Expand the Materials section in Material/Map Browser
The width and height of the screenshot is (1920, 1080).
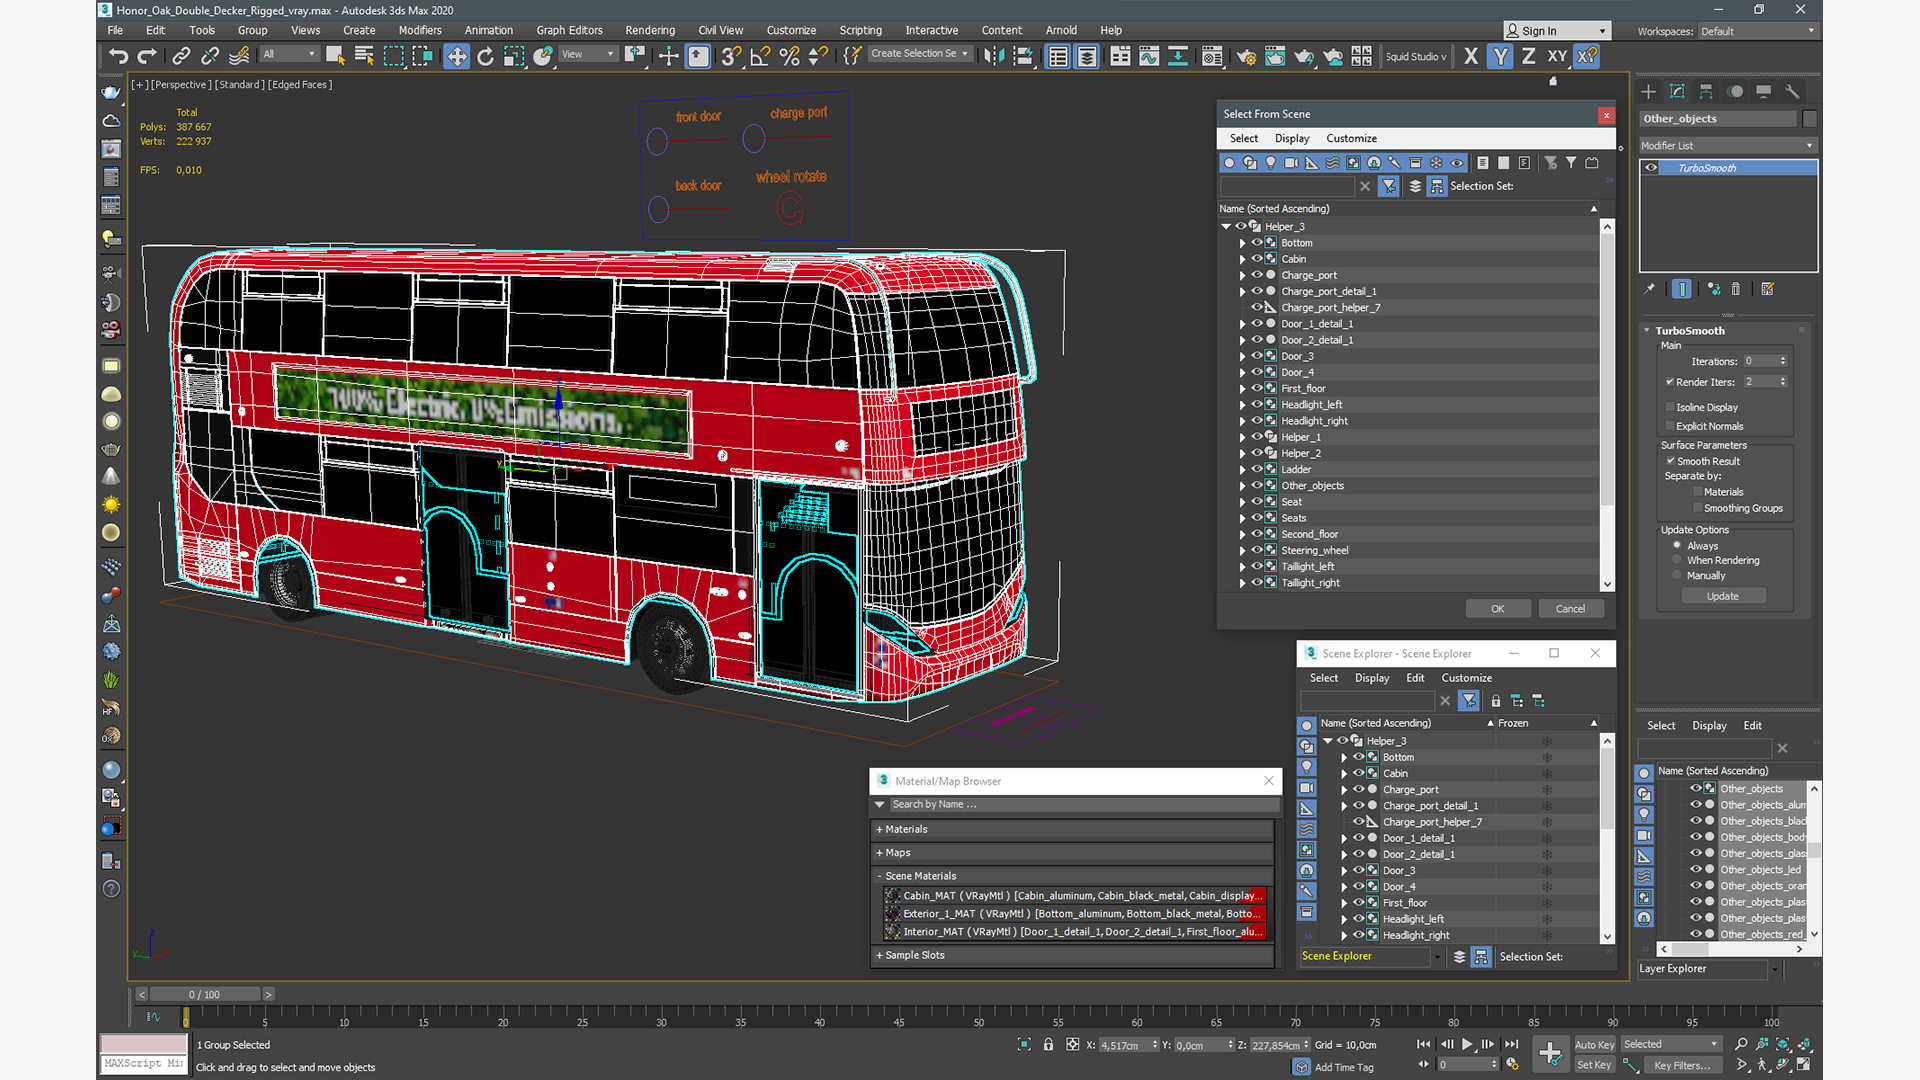coord(1072,829)
